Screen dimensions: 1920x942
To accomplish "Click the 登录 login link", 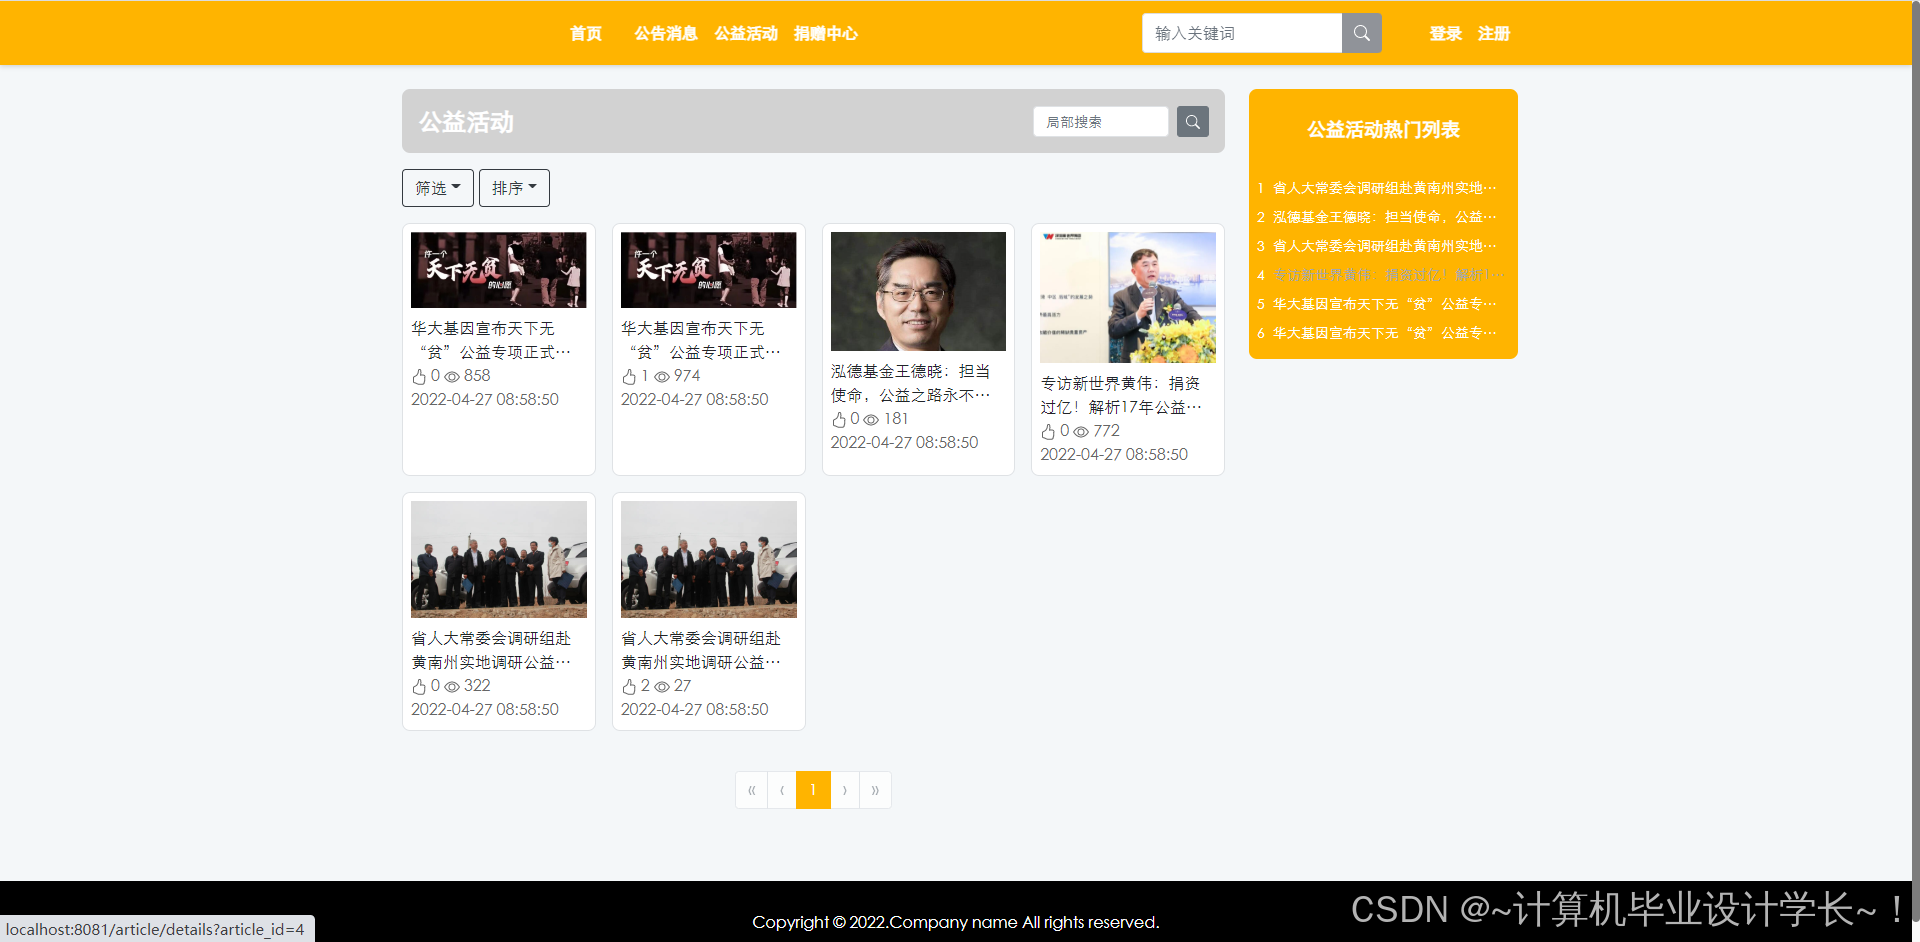I will (x=1446, y=34).
